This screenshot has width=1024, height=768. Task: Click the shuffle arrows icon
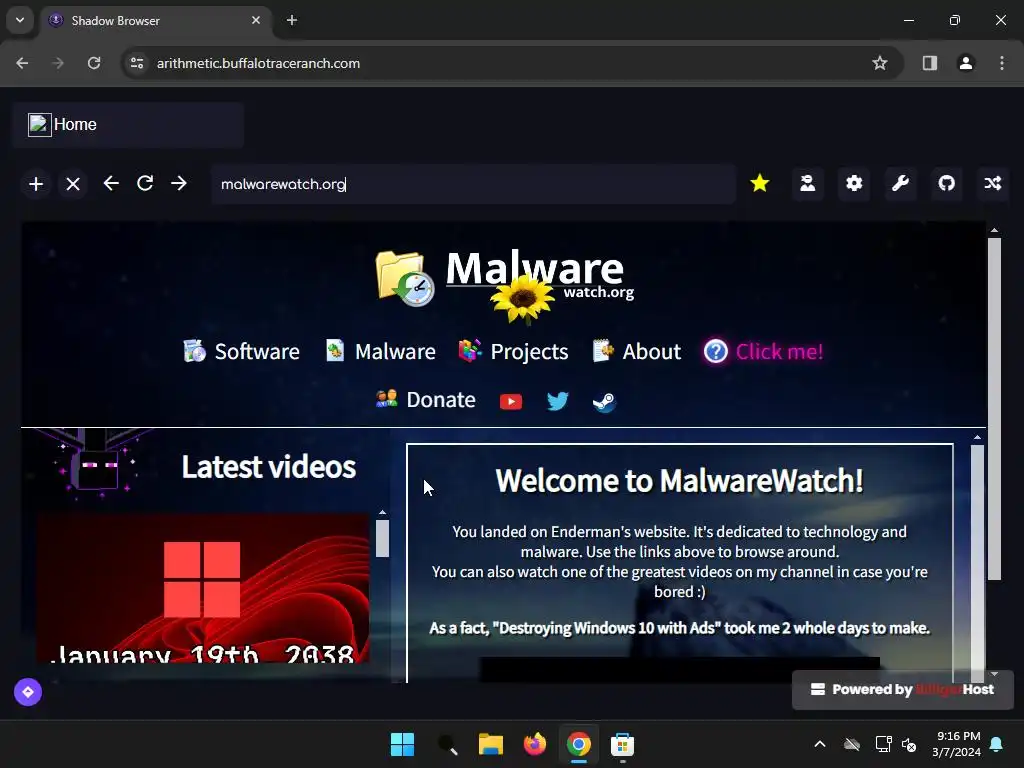click(993, 184)
